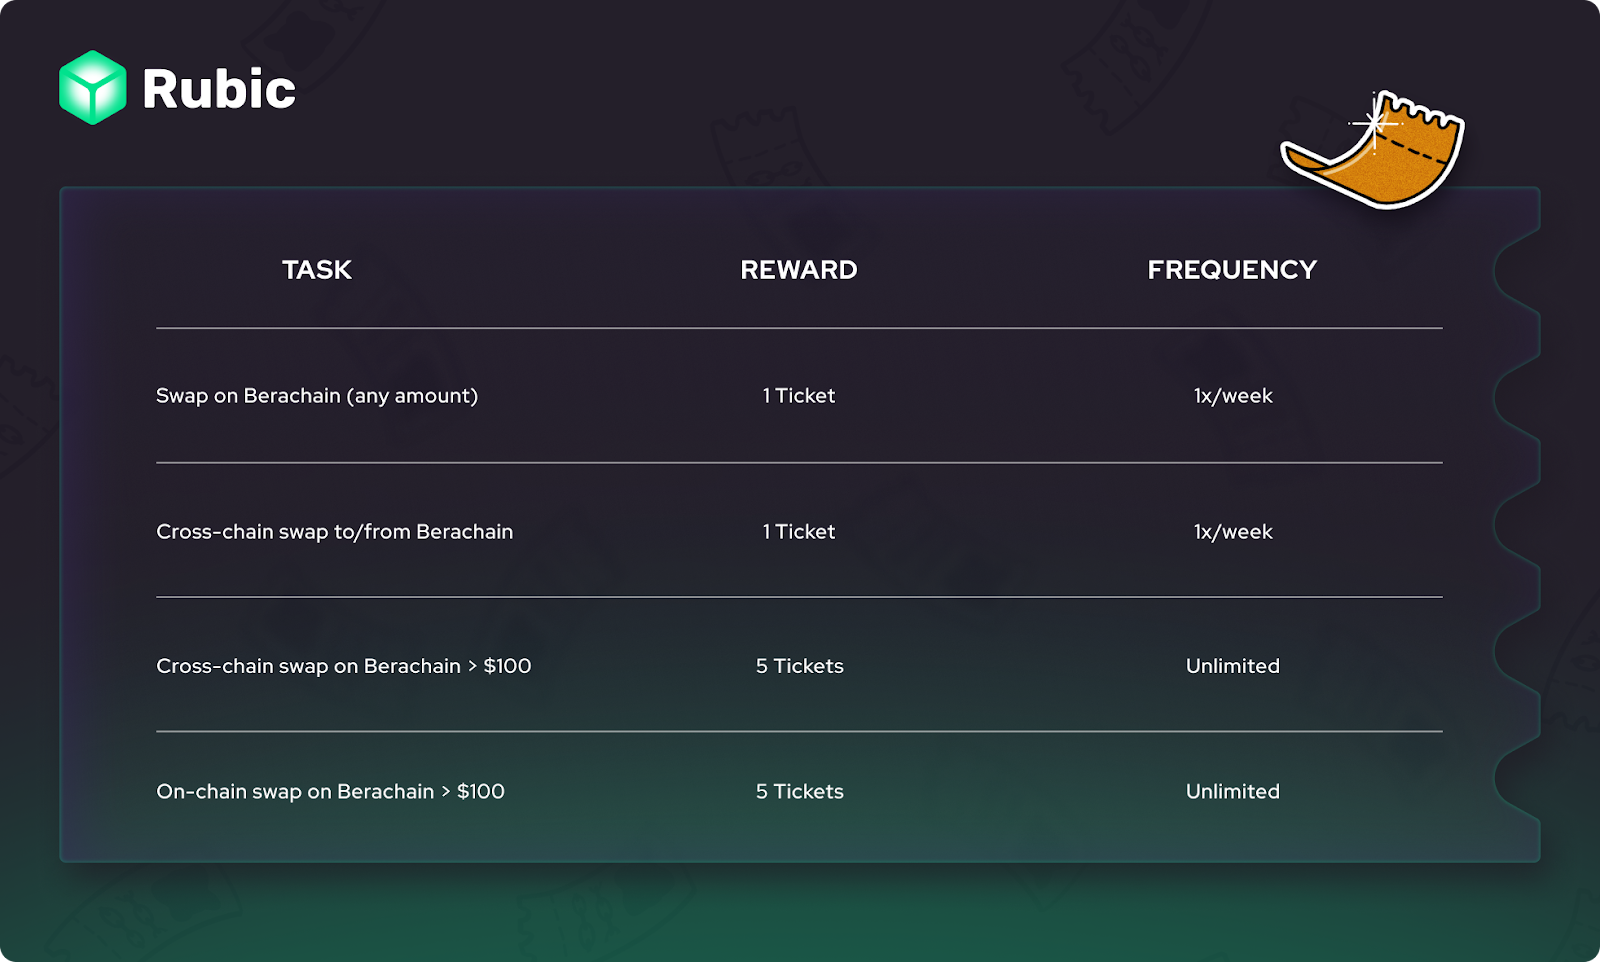
Task: Click the Rubic brand name text
Action: point(219,89)
